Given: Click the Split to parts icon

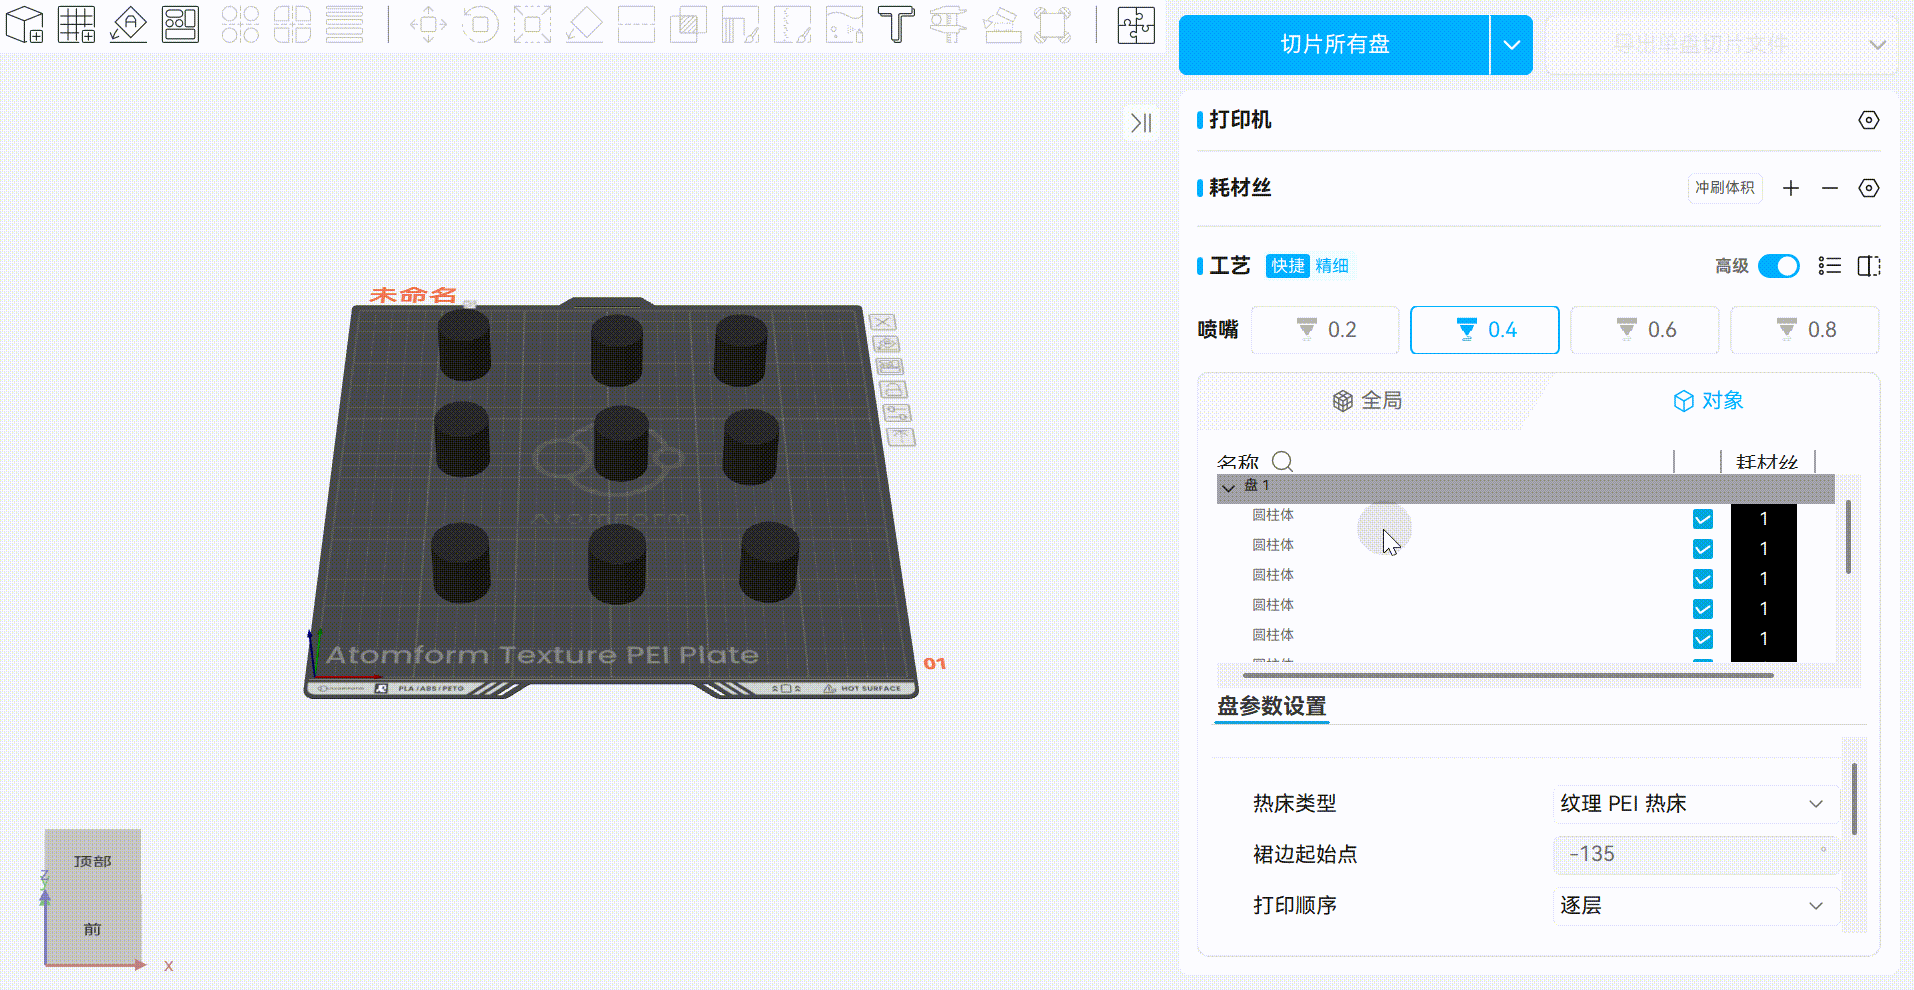Looking at the screenshot, I should point(292,24).
